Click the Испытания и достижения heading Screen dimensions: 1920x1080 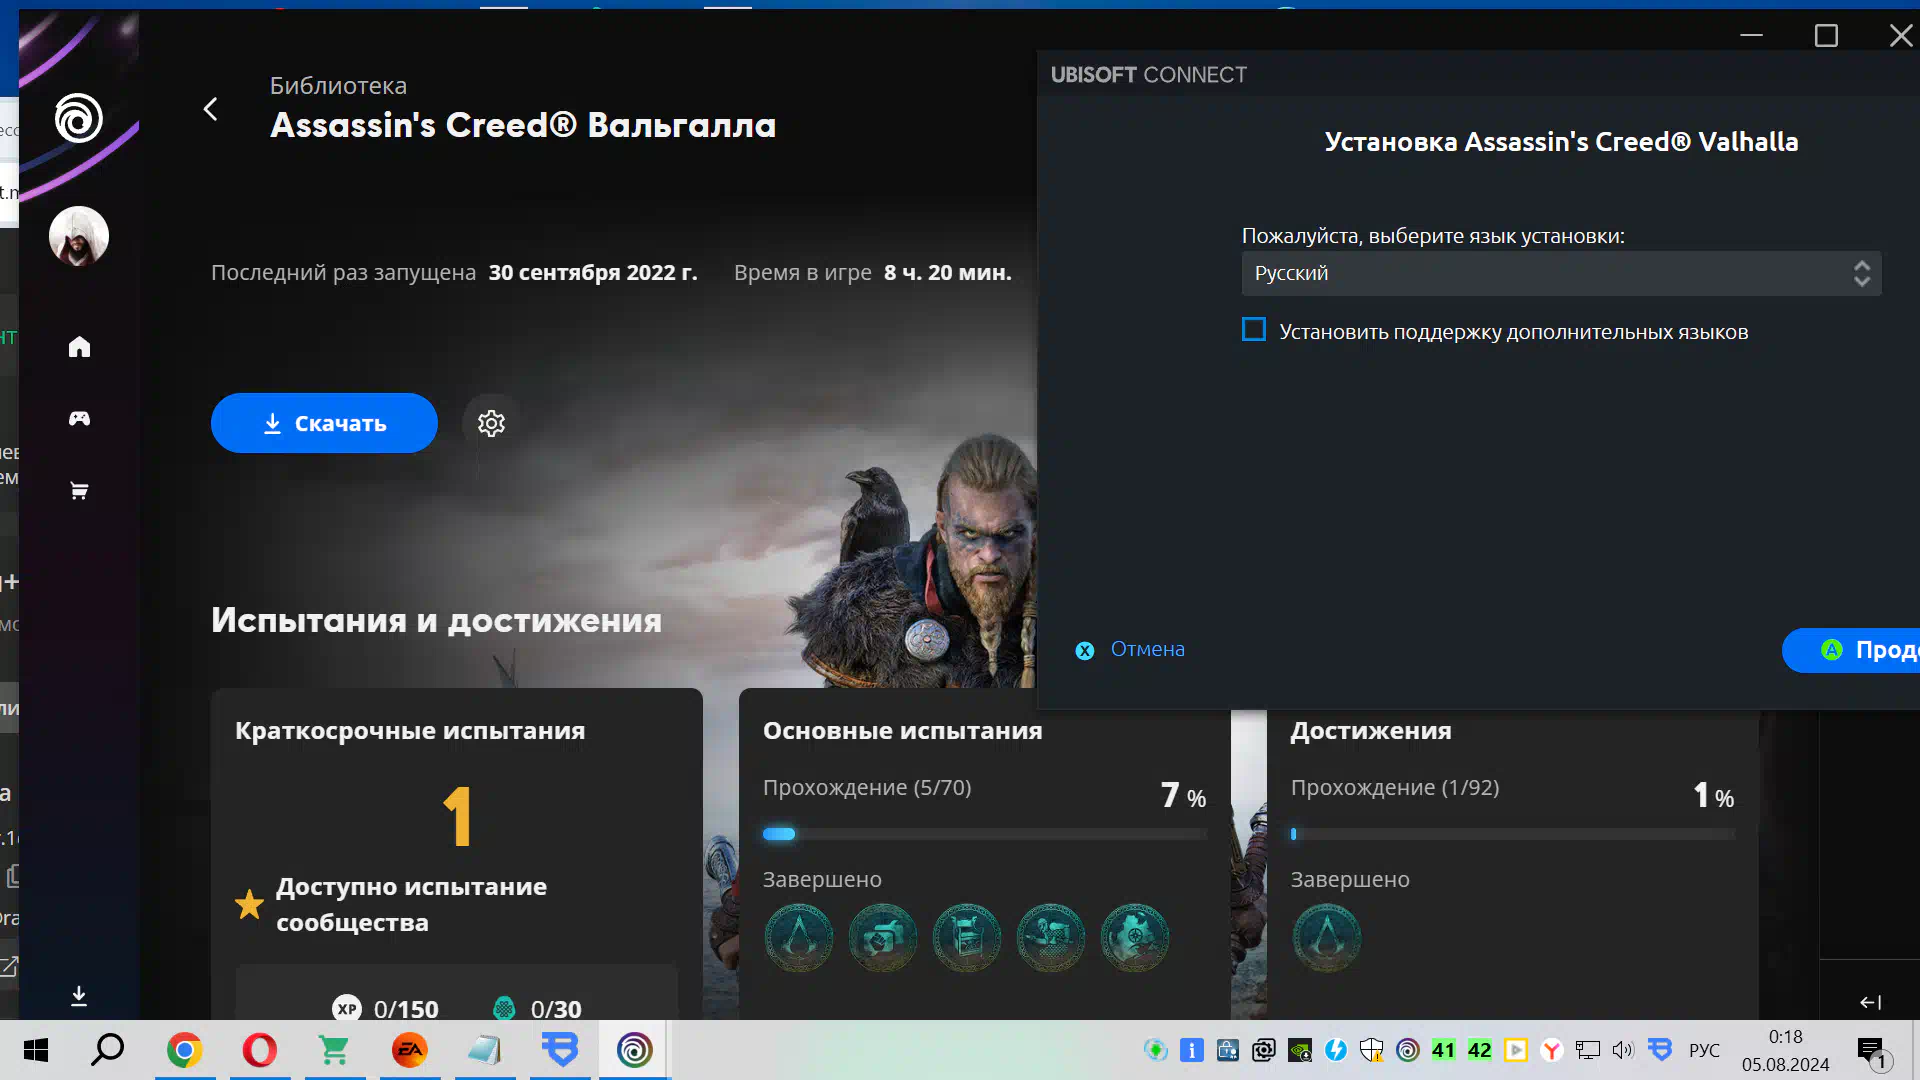point(436,620)
